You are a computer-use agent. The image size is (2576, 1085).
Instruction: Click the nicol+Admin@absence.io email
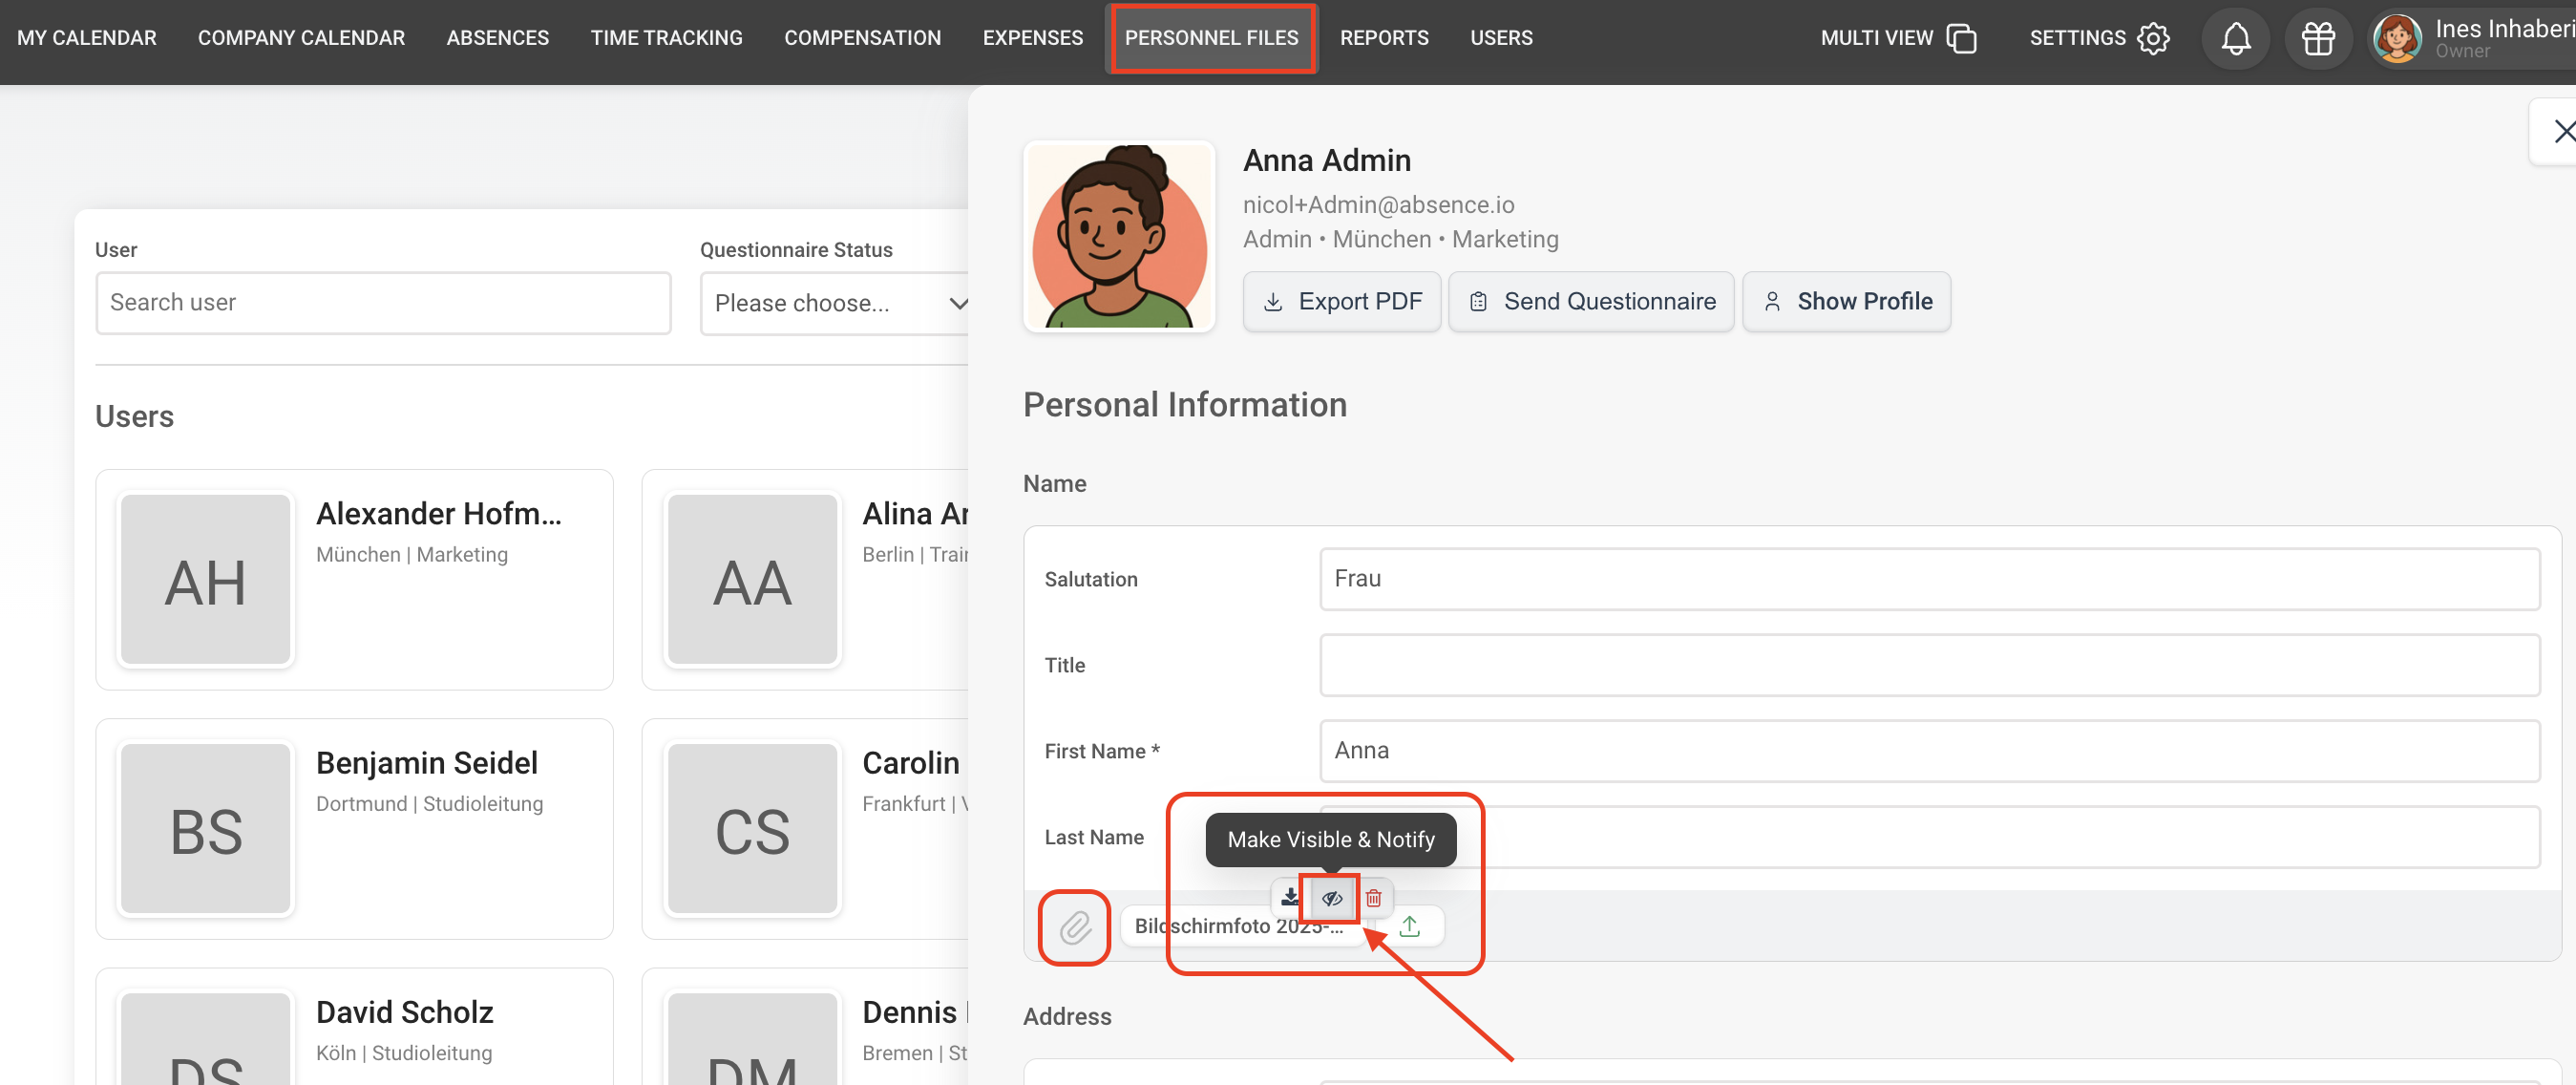pos(1378,205)
